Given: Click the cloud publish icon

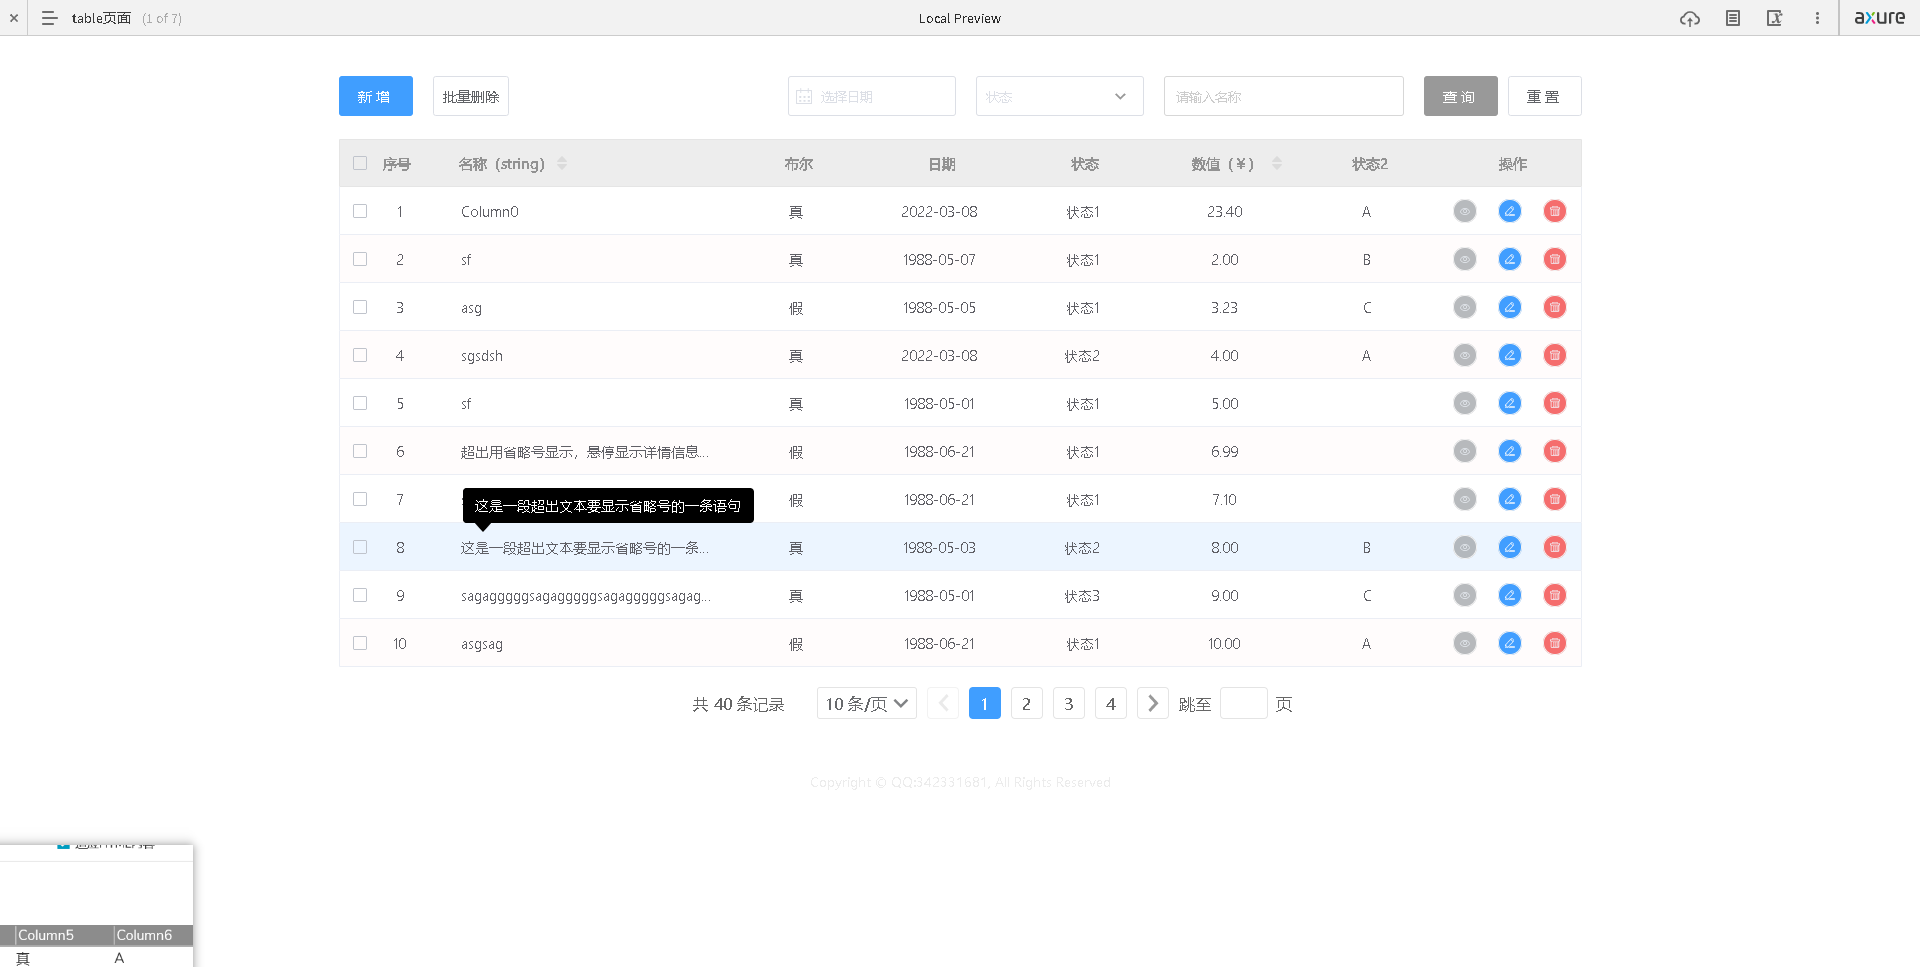Looking at the screenshot, I should point(1690,18).
